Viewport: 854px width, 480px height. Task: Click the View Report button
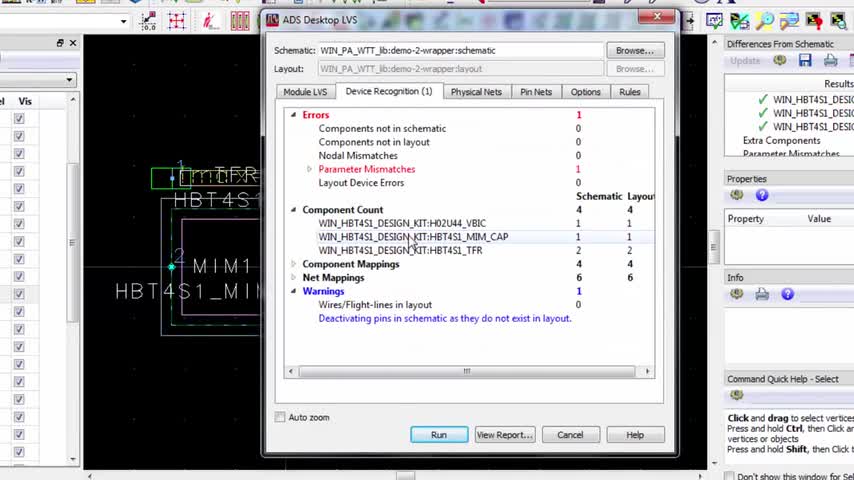pyautogui.click(x=504, y=435)
